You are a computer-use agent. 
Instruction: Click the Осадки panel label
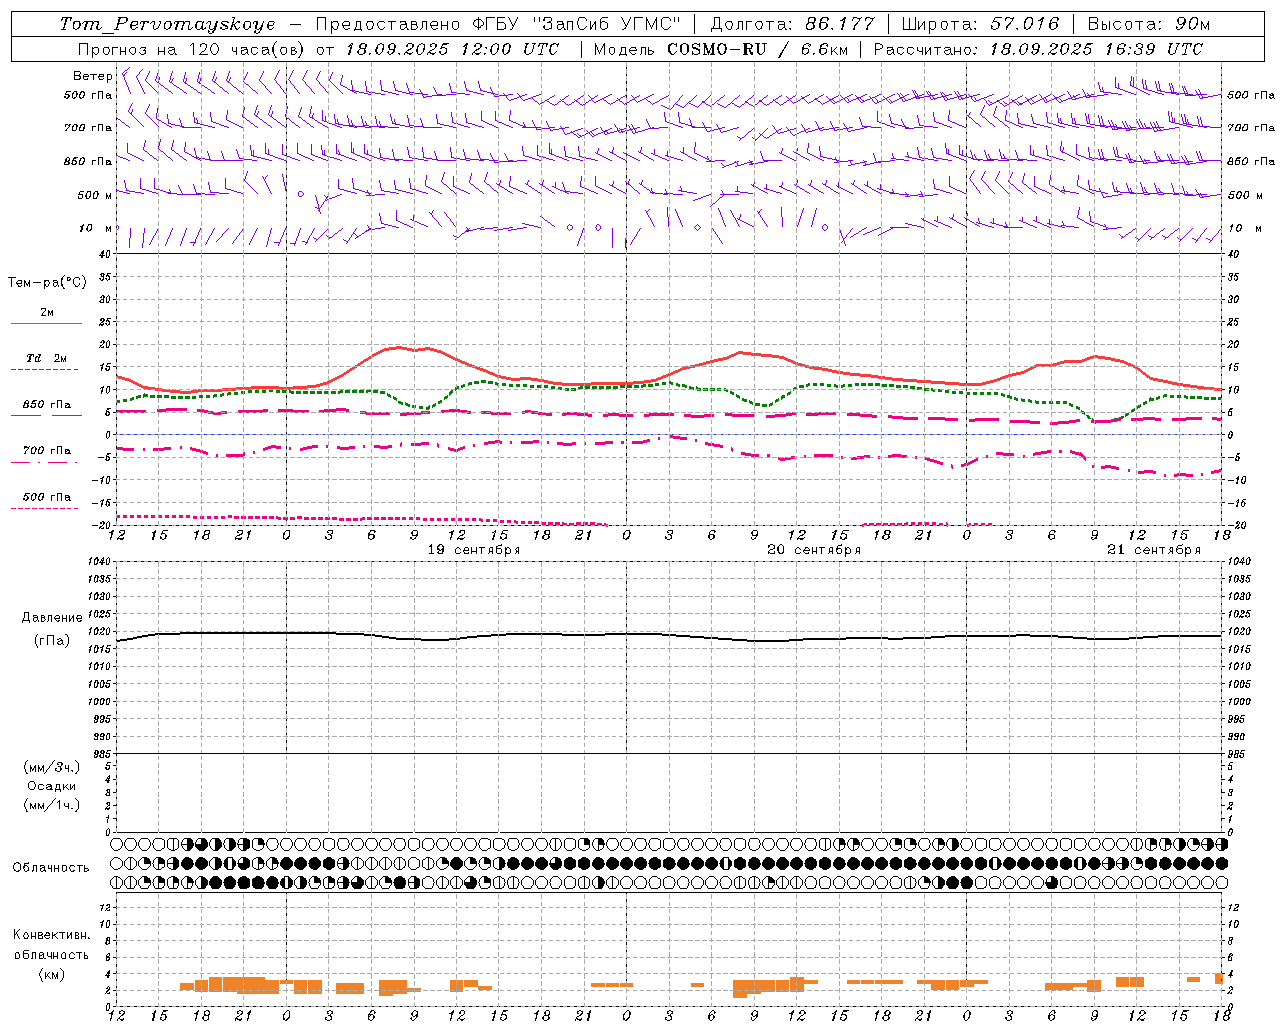pos(51,786)
